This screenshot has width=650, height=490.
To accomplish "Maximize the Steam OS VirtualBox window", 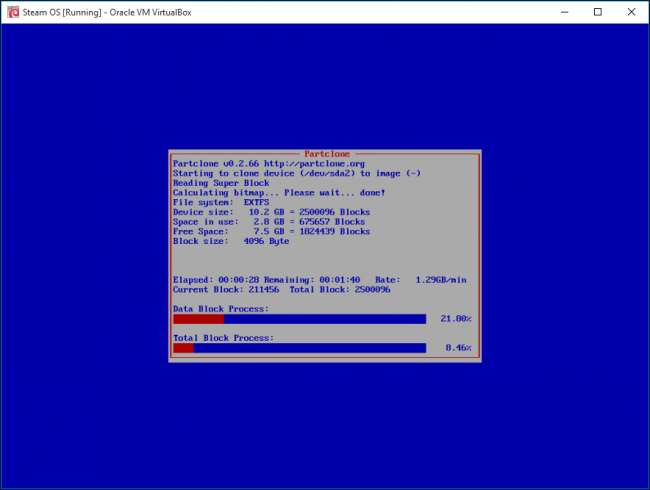I will point(598,12).
